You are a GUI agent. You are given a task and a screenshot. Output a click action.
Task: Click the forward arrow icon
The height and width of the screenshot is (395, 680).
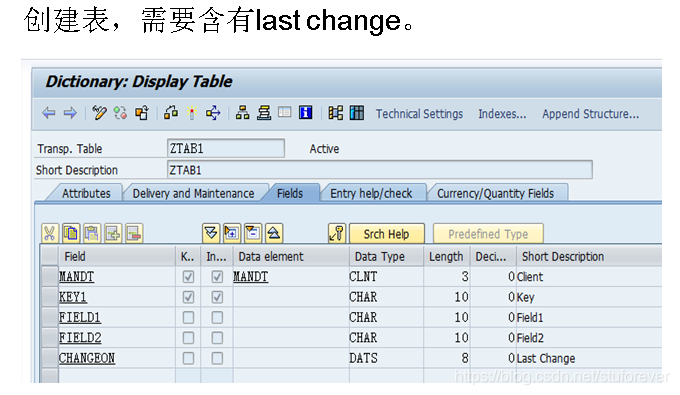point(70,114)
